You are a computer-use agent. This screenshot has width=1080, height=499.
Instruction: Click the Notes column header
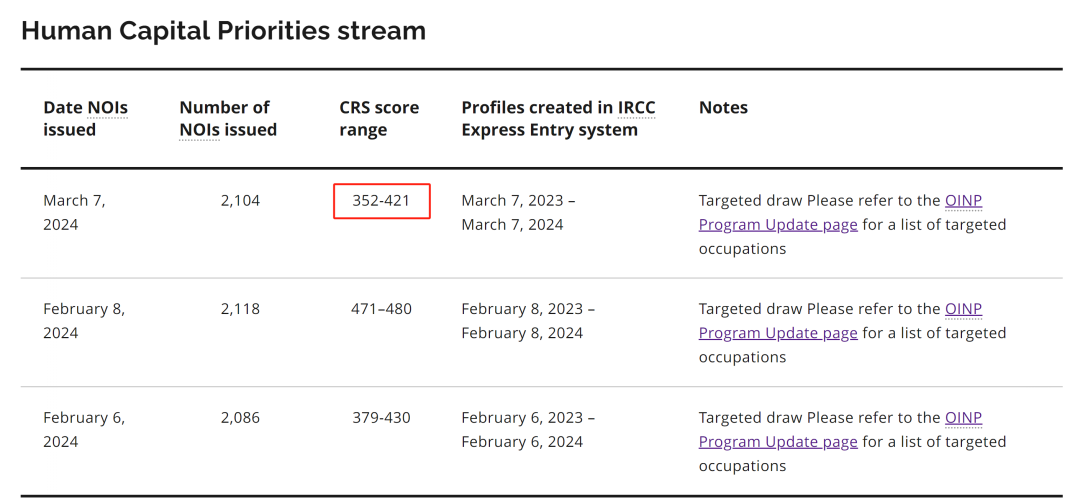[723, 107]
